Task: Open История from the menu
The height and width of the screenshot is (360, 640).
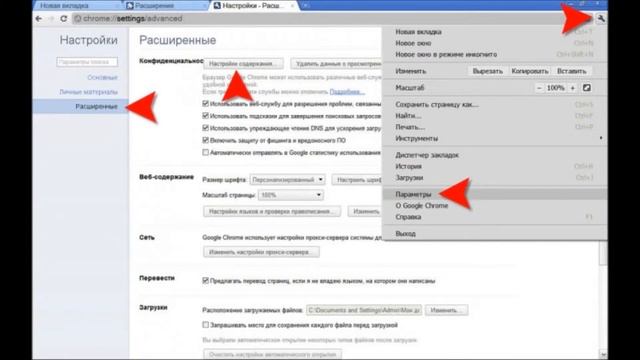Action: click(494, 167)
